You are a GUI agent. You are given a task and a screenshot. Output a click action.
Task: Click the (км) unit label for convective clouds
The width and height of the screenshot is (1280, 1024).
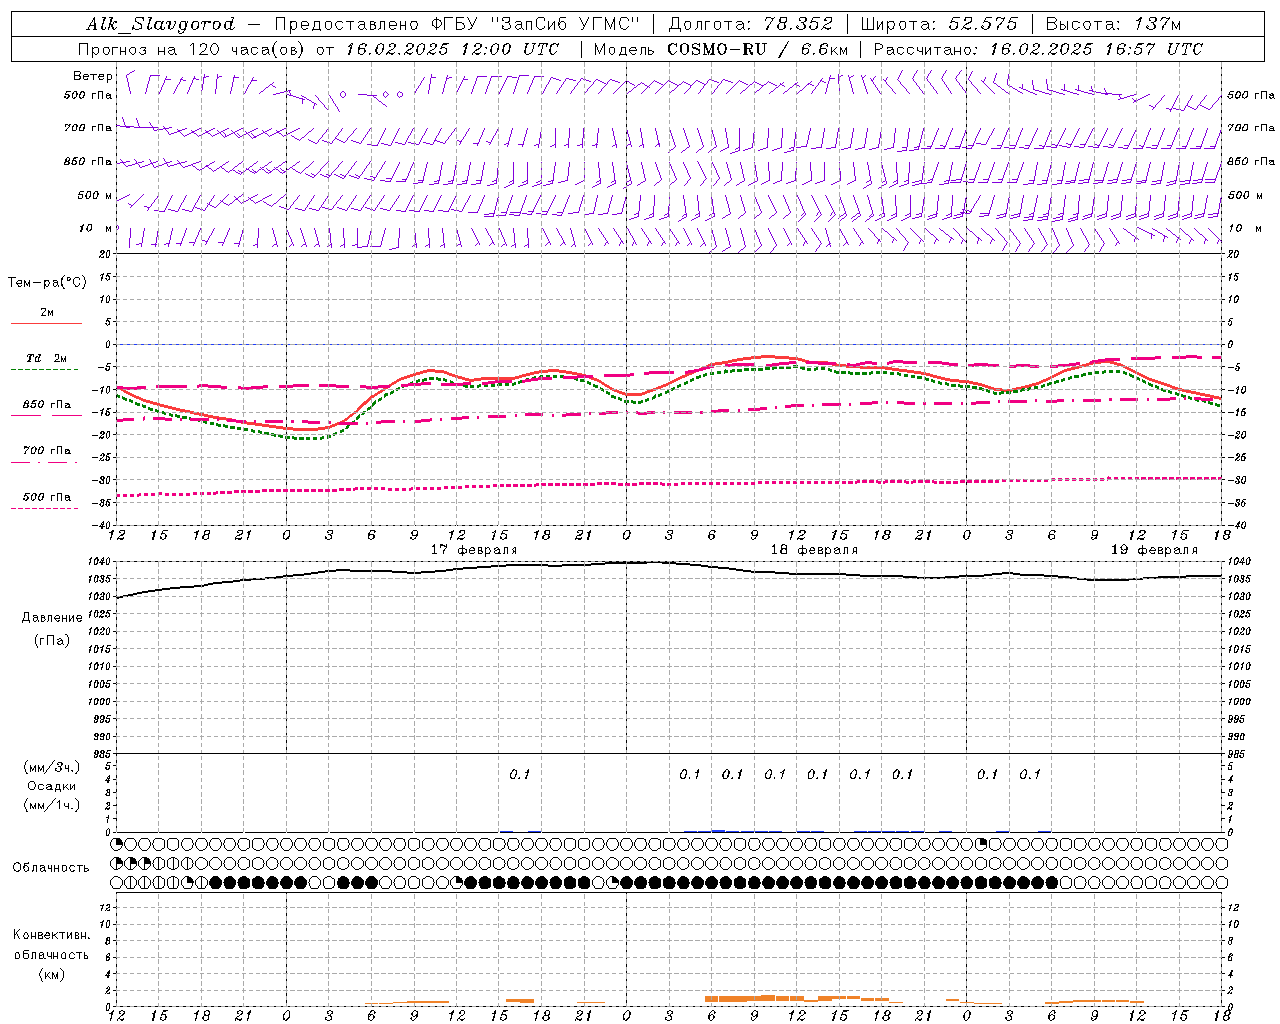click(51, 974)
